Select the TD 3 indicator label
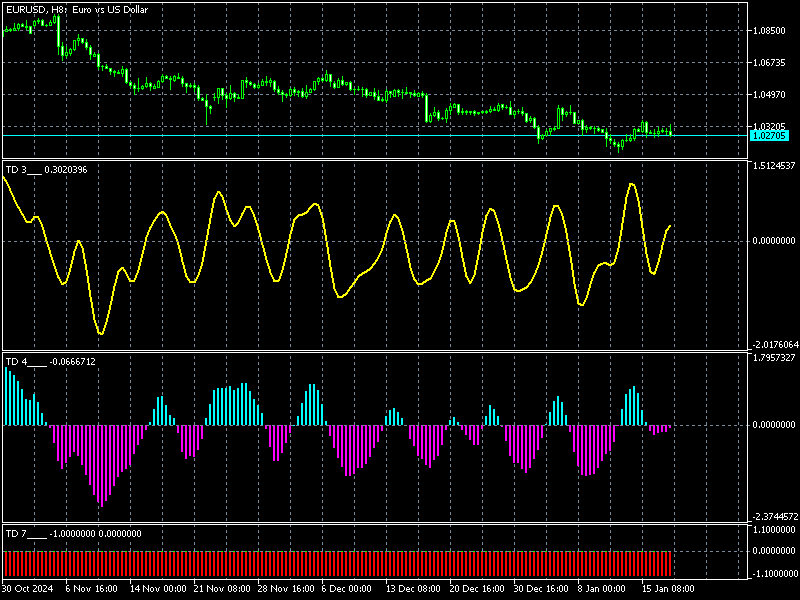Image resolution: width=800 pixels, height=600 pixels. point(46,170)
